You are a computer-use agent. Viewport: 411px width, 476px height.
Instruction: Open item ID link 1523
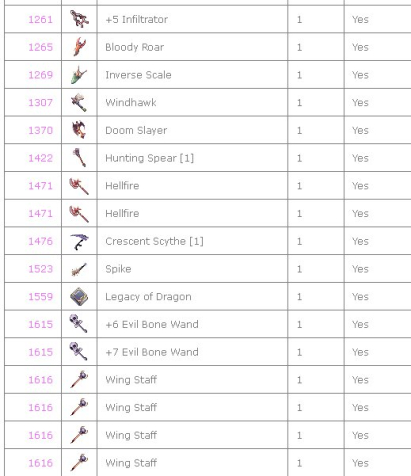[40, 269]
